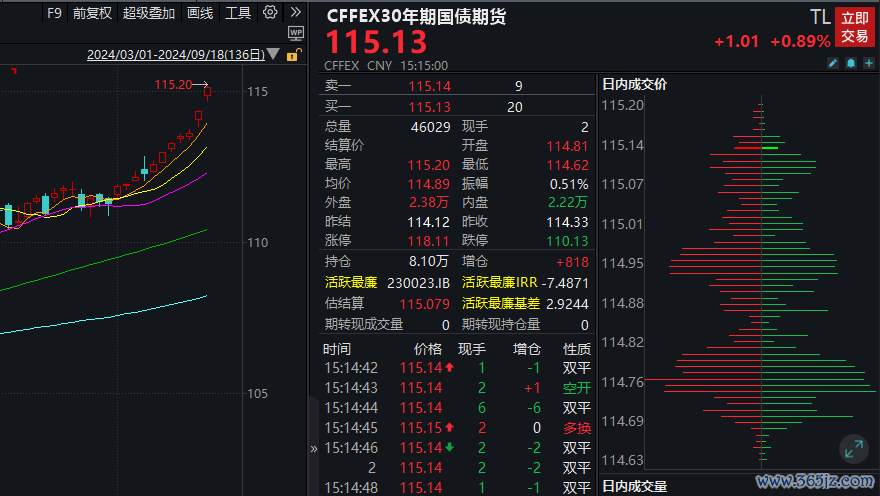The width and height of the screenshot is (880, 496).
Task: Click the last candlestick at 115.20 high
Action: tap(208, 91)
